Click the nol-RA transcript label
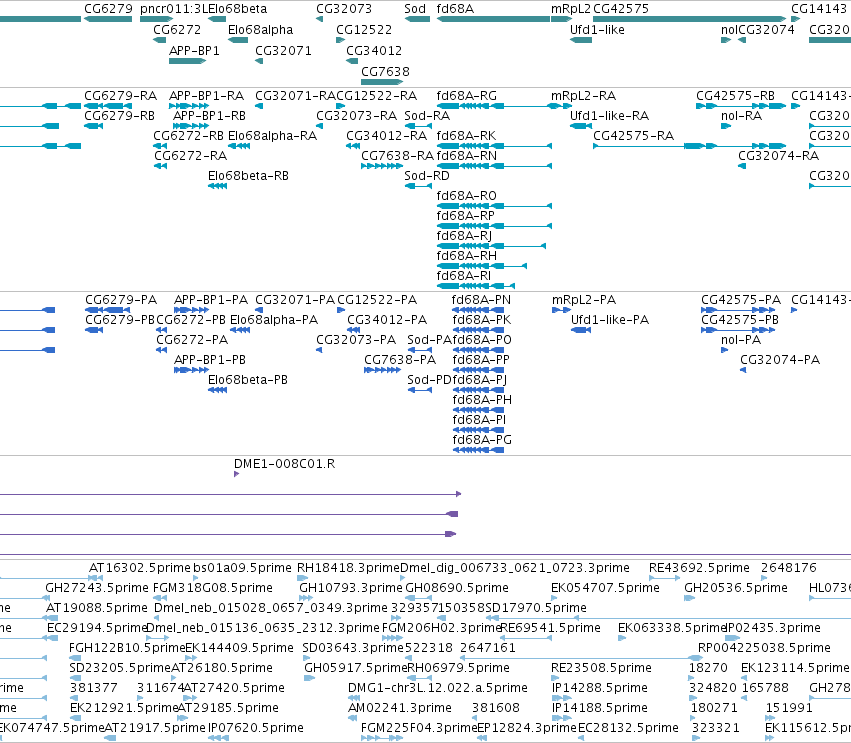The height and width of the screenshot is (743, 851). [x=741, y=116]
